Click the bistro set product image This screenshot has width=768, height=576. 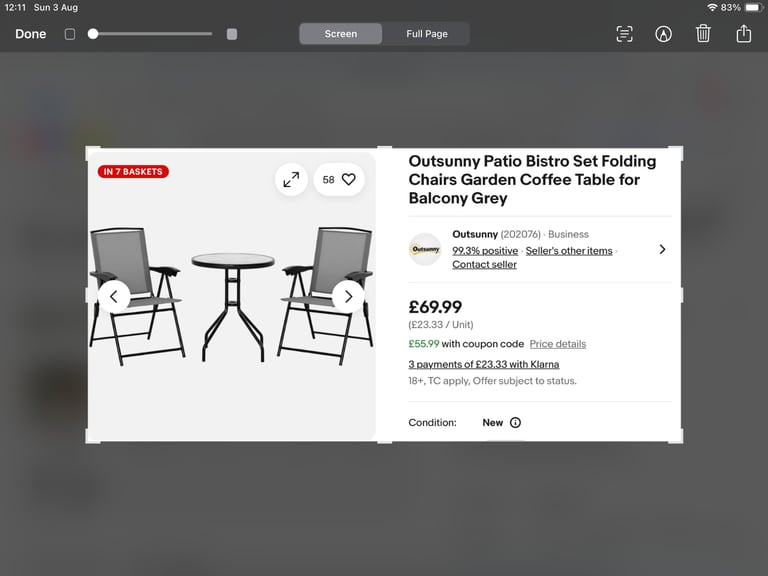coord(231,295)
